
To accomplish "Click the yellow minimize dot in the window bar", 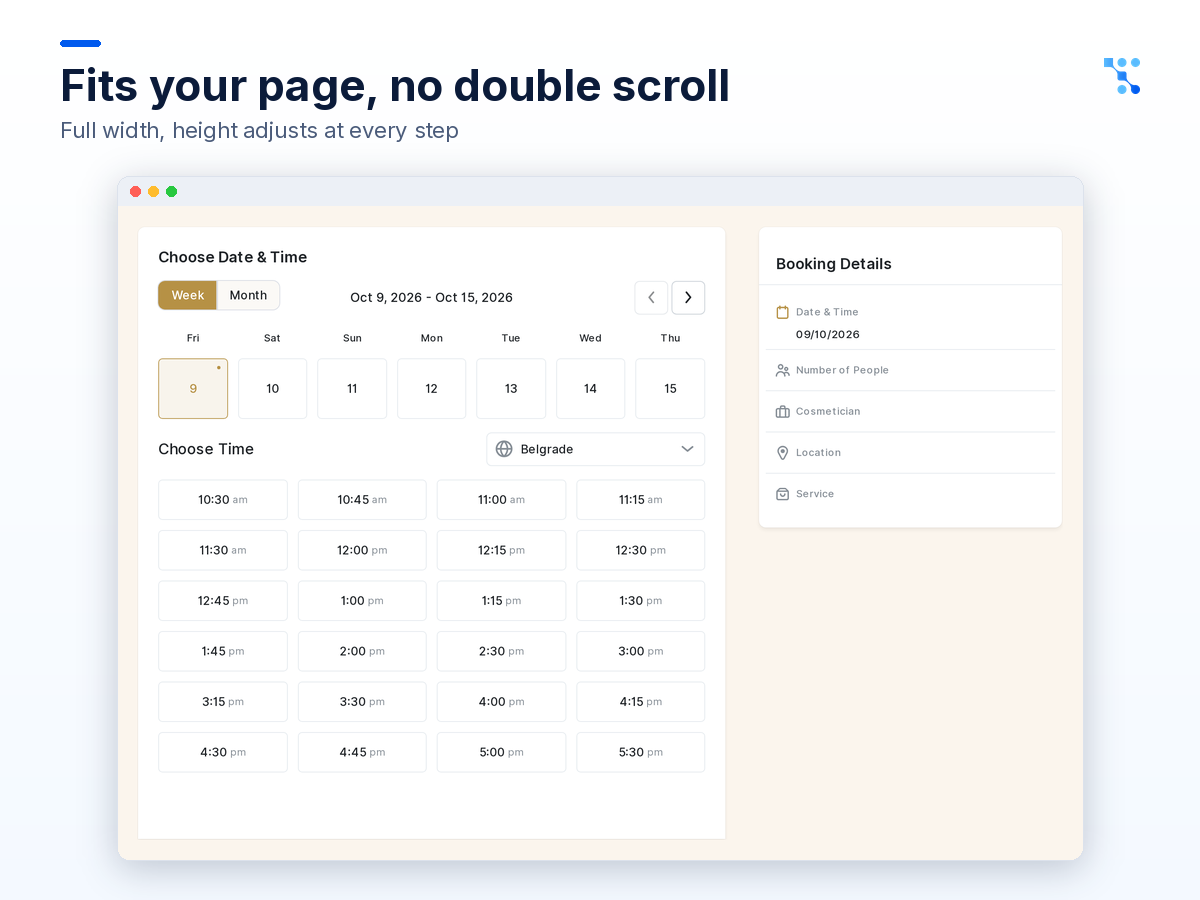I will 153,192.
